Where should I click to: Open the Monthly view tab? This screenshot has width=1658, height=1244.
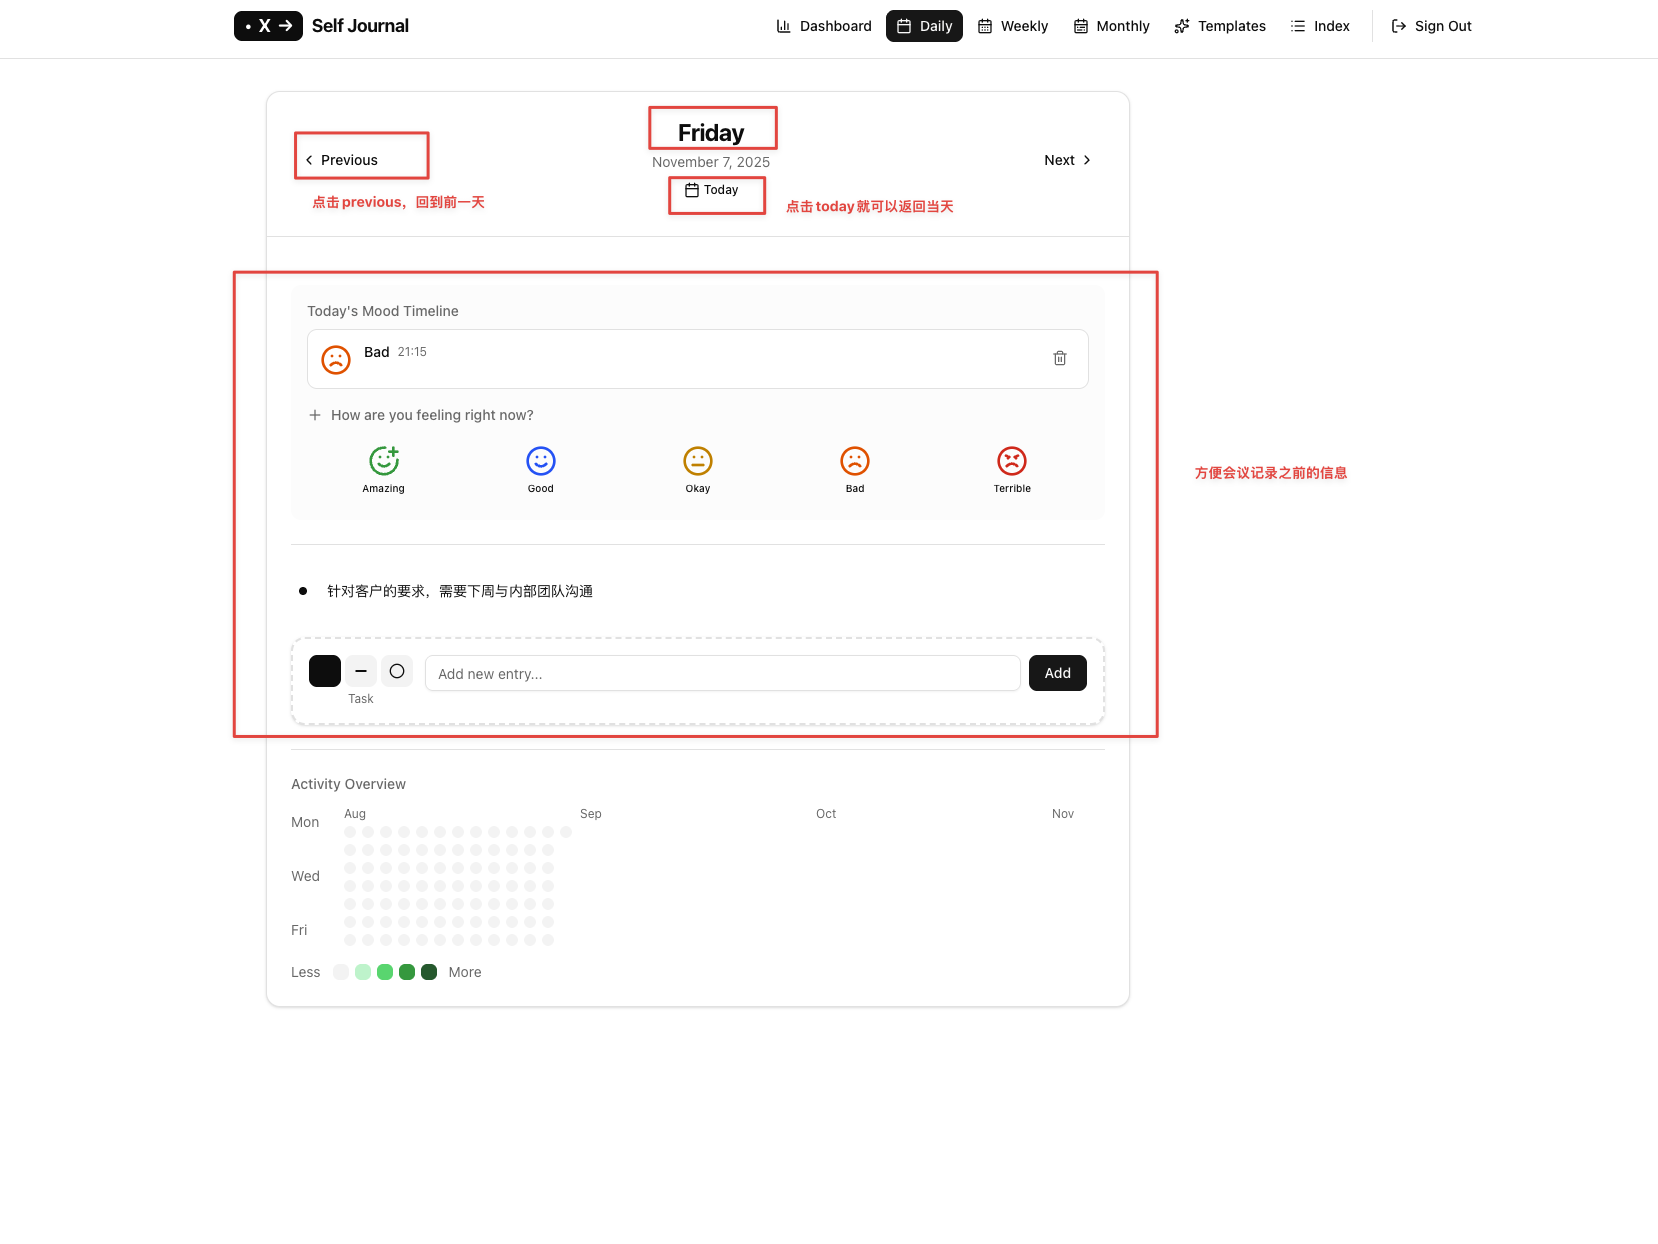click(1112, 26)
